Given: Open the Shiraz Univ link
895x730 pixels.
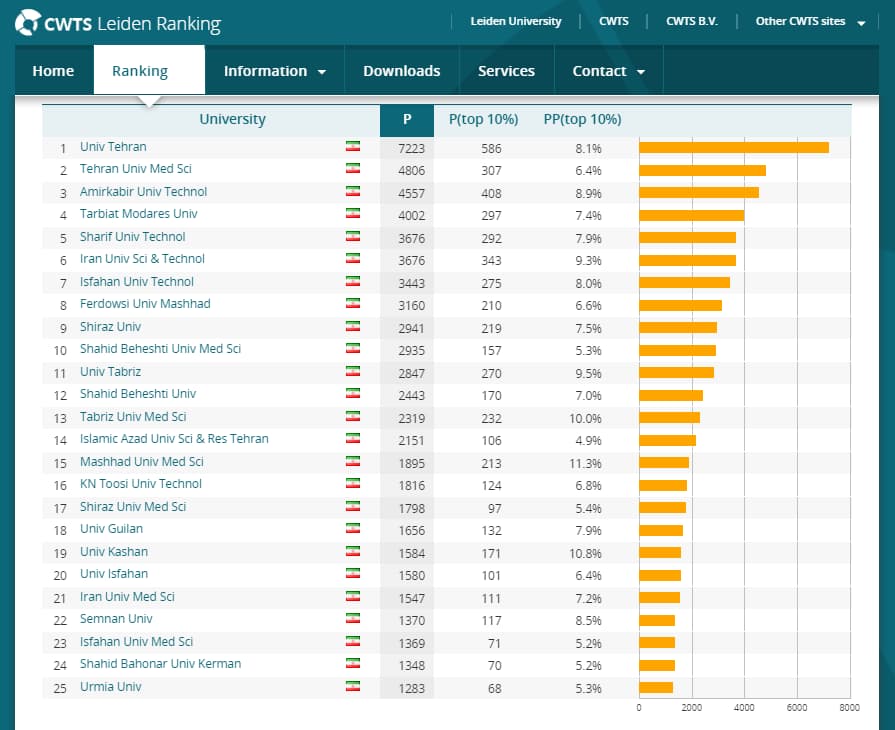Looking at the screenshot, I should coord(110,326).
